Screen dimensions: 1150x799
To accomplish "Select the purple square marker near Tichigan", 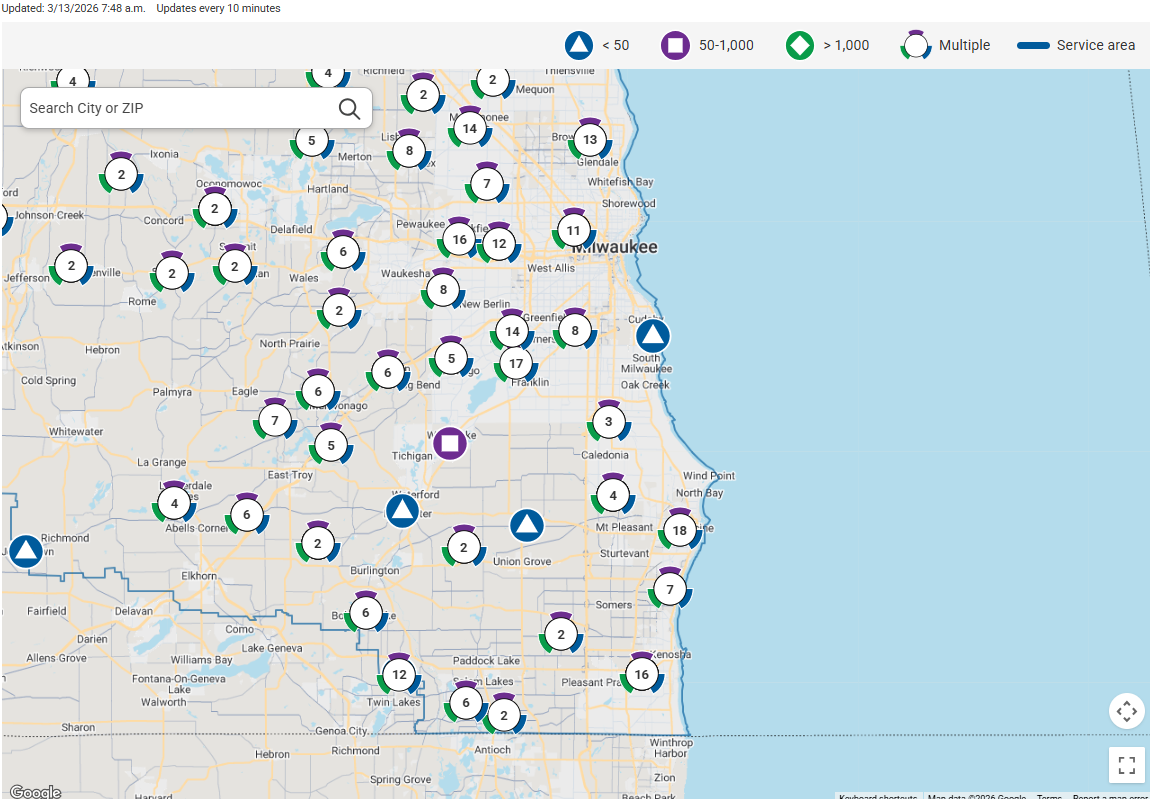I will pos(450,443).
